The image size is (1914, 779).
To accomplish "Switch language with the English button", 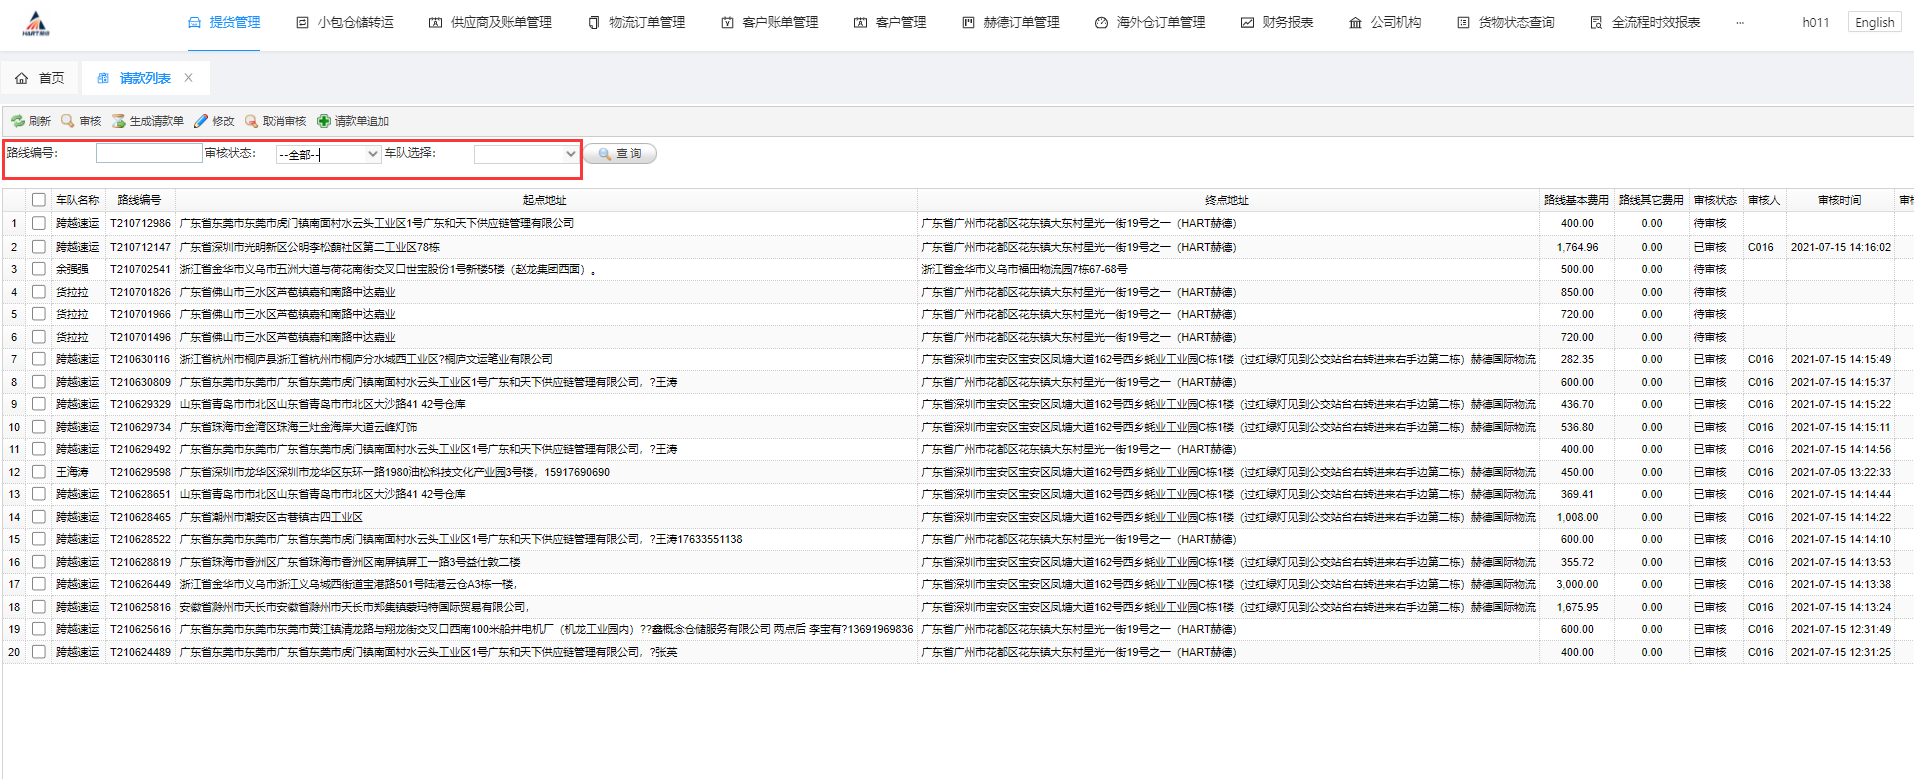I will pos(1874,23).
